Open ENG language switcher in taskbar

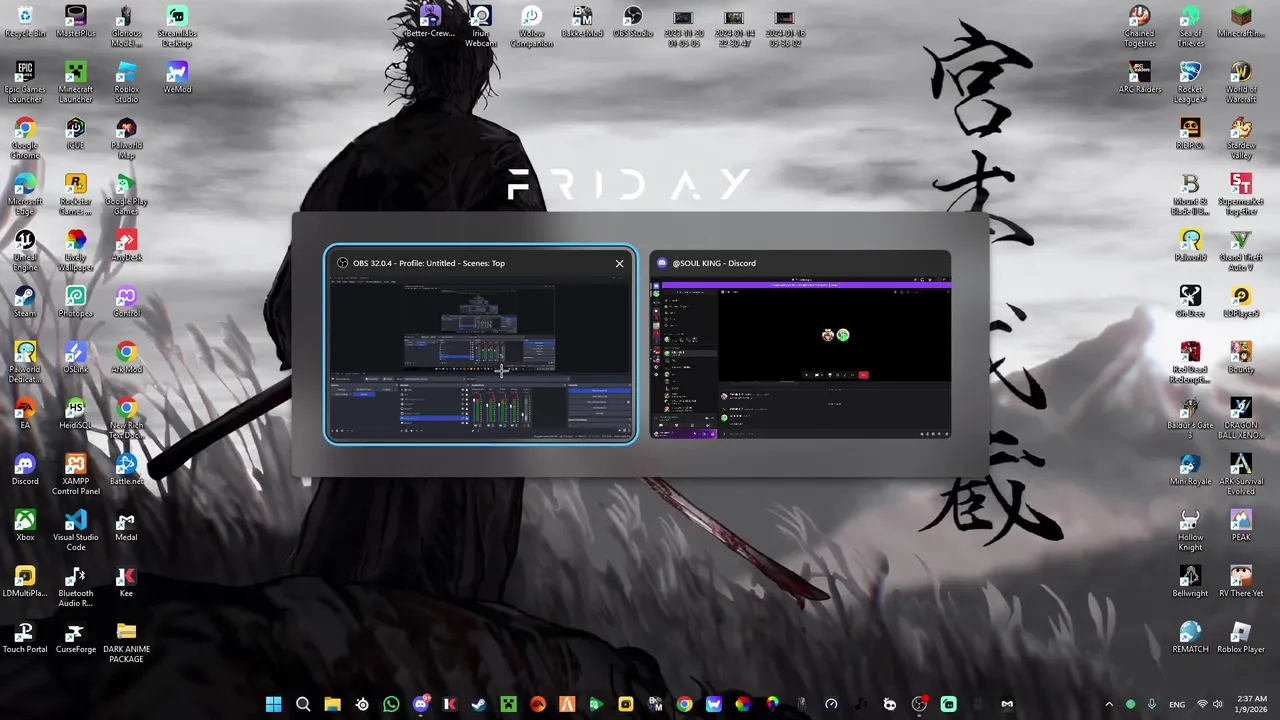pyautogui.click(x=1178, y=704)
